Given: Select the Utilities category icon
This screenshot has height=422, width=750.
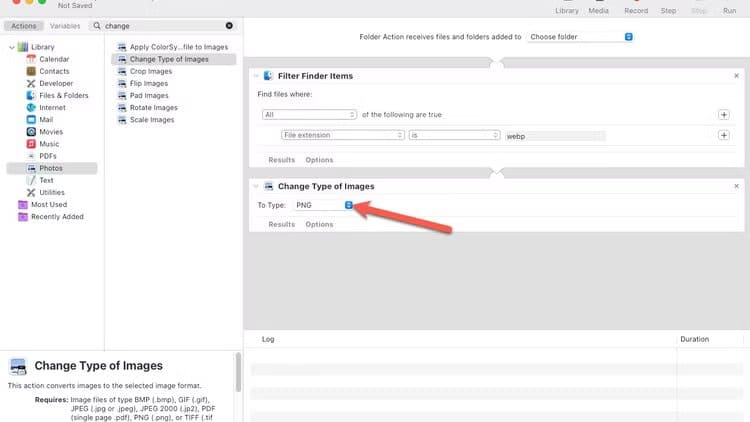Looking at the screenshot, I should tap(31, 192).
